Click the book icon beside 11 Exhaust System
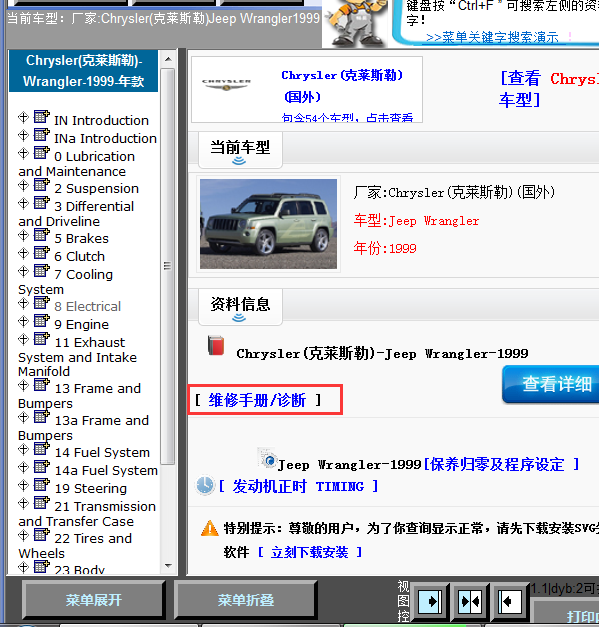Viewport: 599px width, 627px height. (x=42, y=339)
